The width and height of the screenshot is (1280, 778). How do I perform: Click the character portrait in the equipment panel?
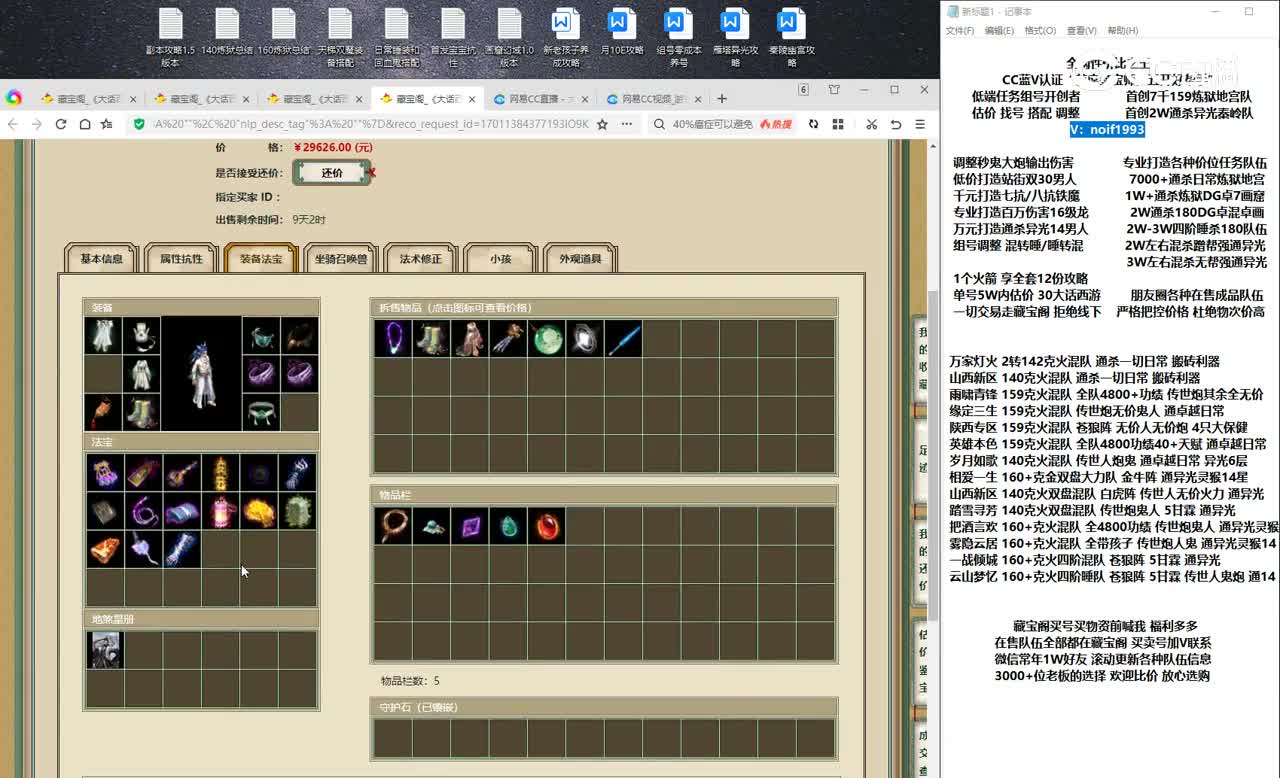pos(202,374)
